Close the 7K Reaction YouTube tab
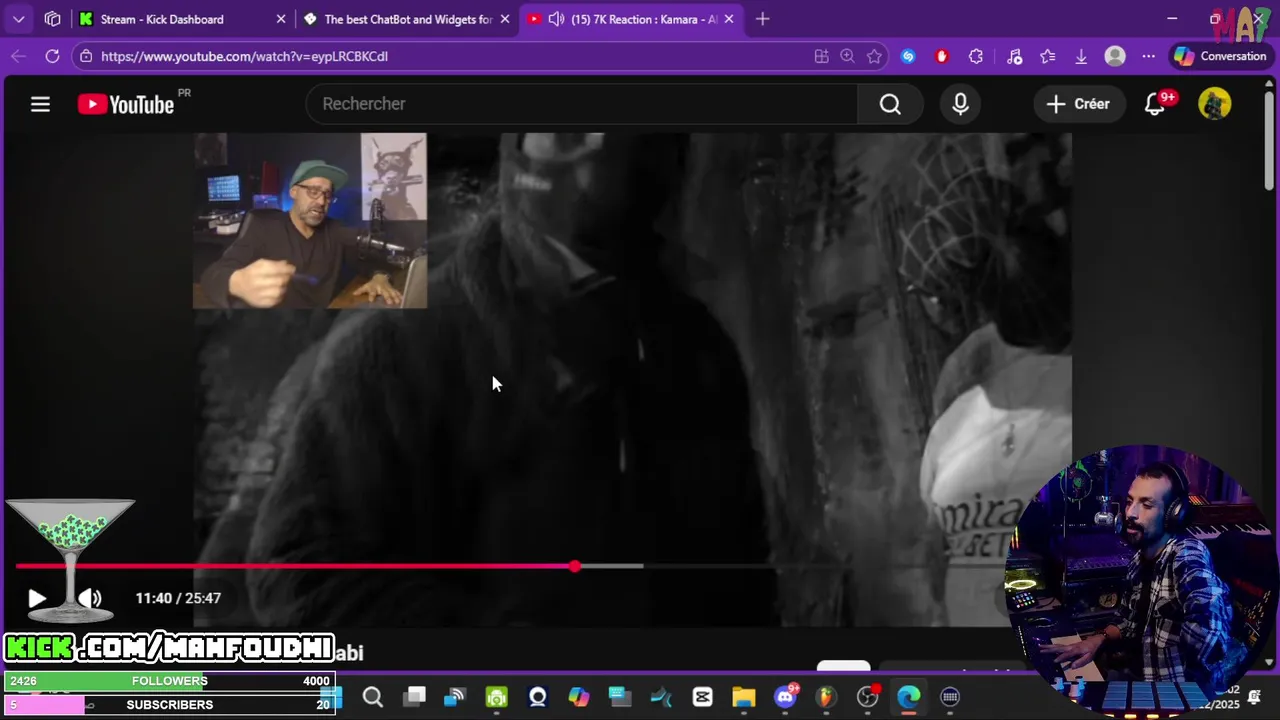This screenshot has width=1280, height=720. click(729, 19)
